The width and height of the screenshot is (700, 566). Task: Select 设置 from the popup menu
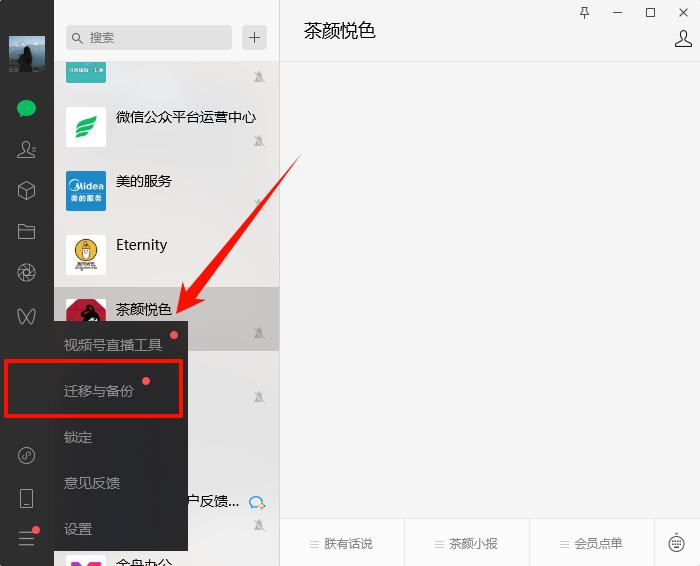[x=78, y=529]
